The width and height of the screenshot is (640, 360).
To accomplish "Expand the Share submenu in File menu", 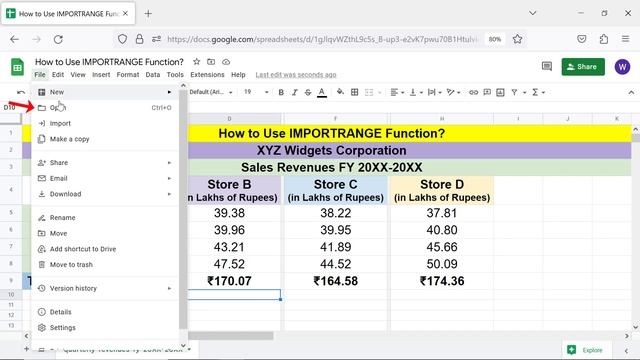I will (x=105, y=162).
